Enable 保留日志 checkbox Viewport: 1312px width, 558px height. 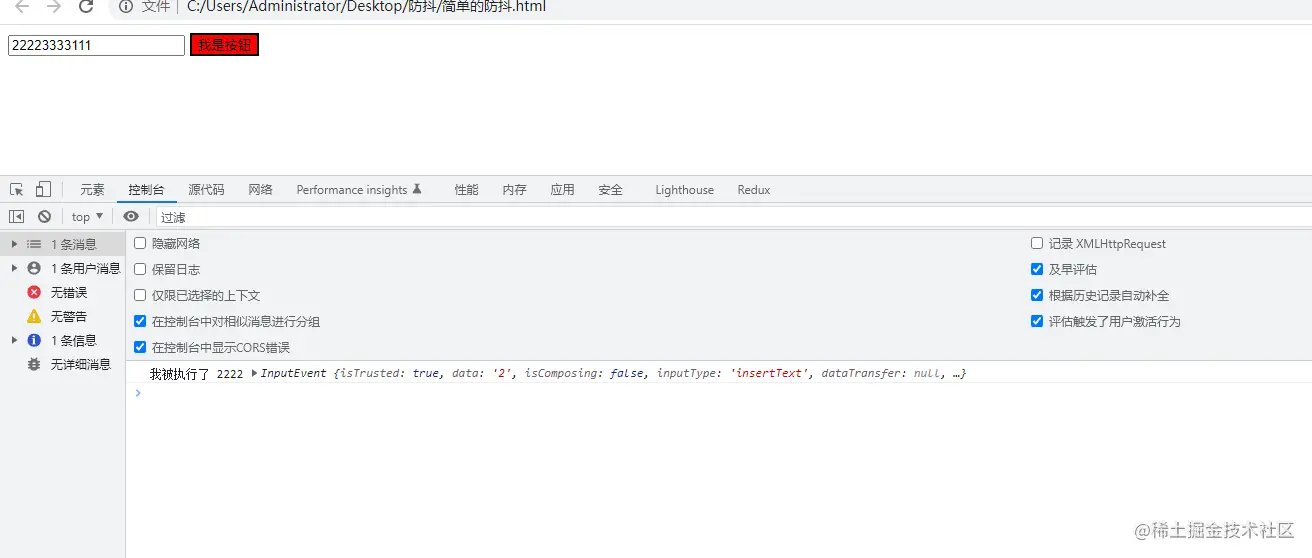point(140,269)
